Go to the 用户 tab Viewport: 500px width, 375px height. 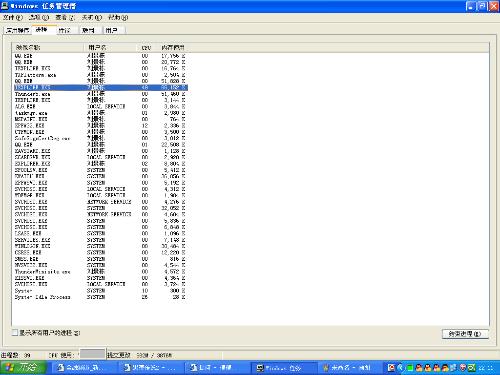point(113,30)
